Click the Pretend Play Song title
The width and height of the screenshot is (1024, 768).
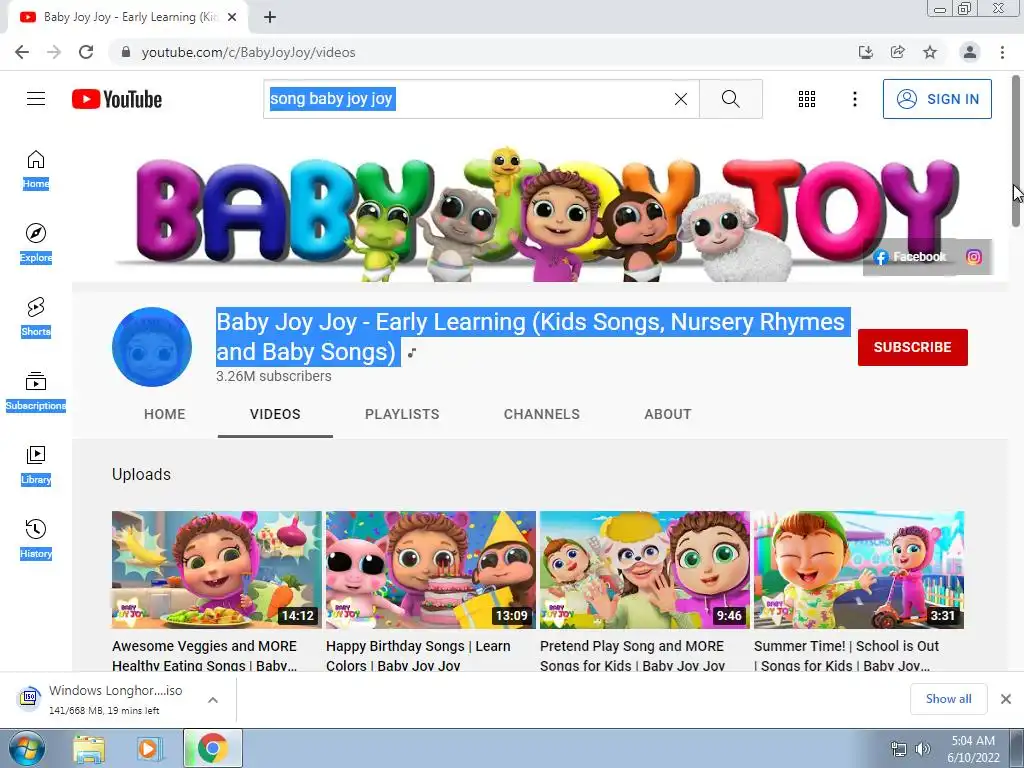pyautogui.click(x=632, y=654)
